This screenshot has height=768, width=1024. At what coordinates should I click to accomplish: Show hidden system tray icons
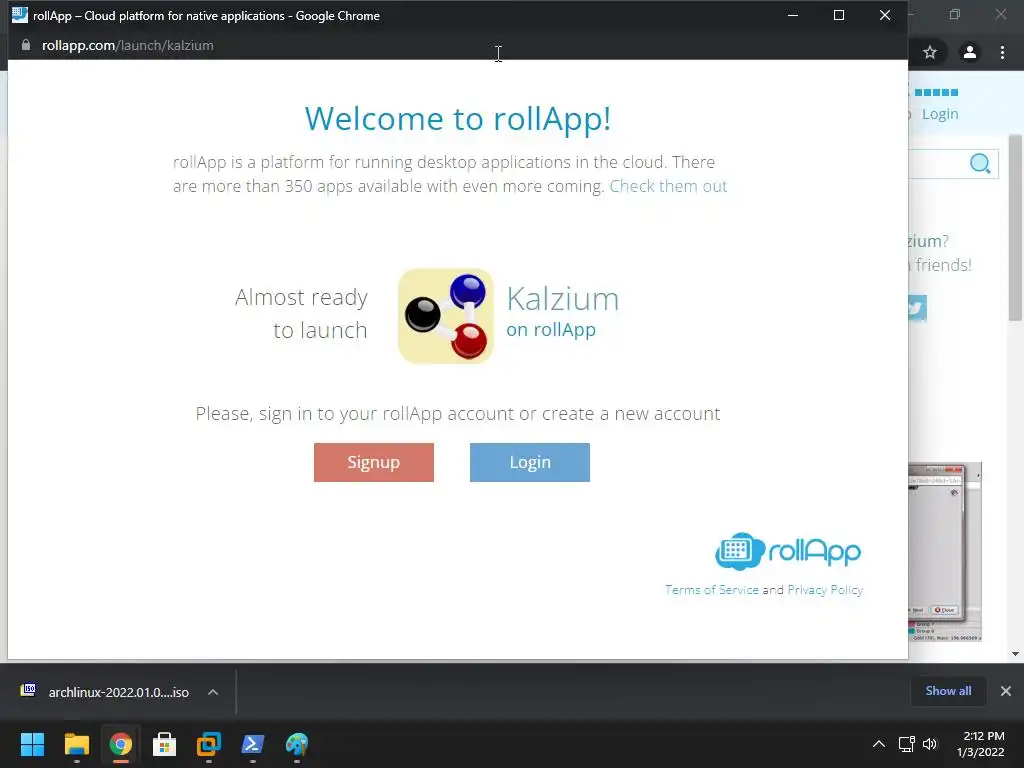879,744
